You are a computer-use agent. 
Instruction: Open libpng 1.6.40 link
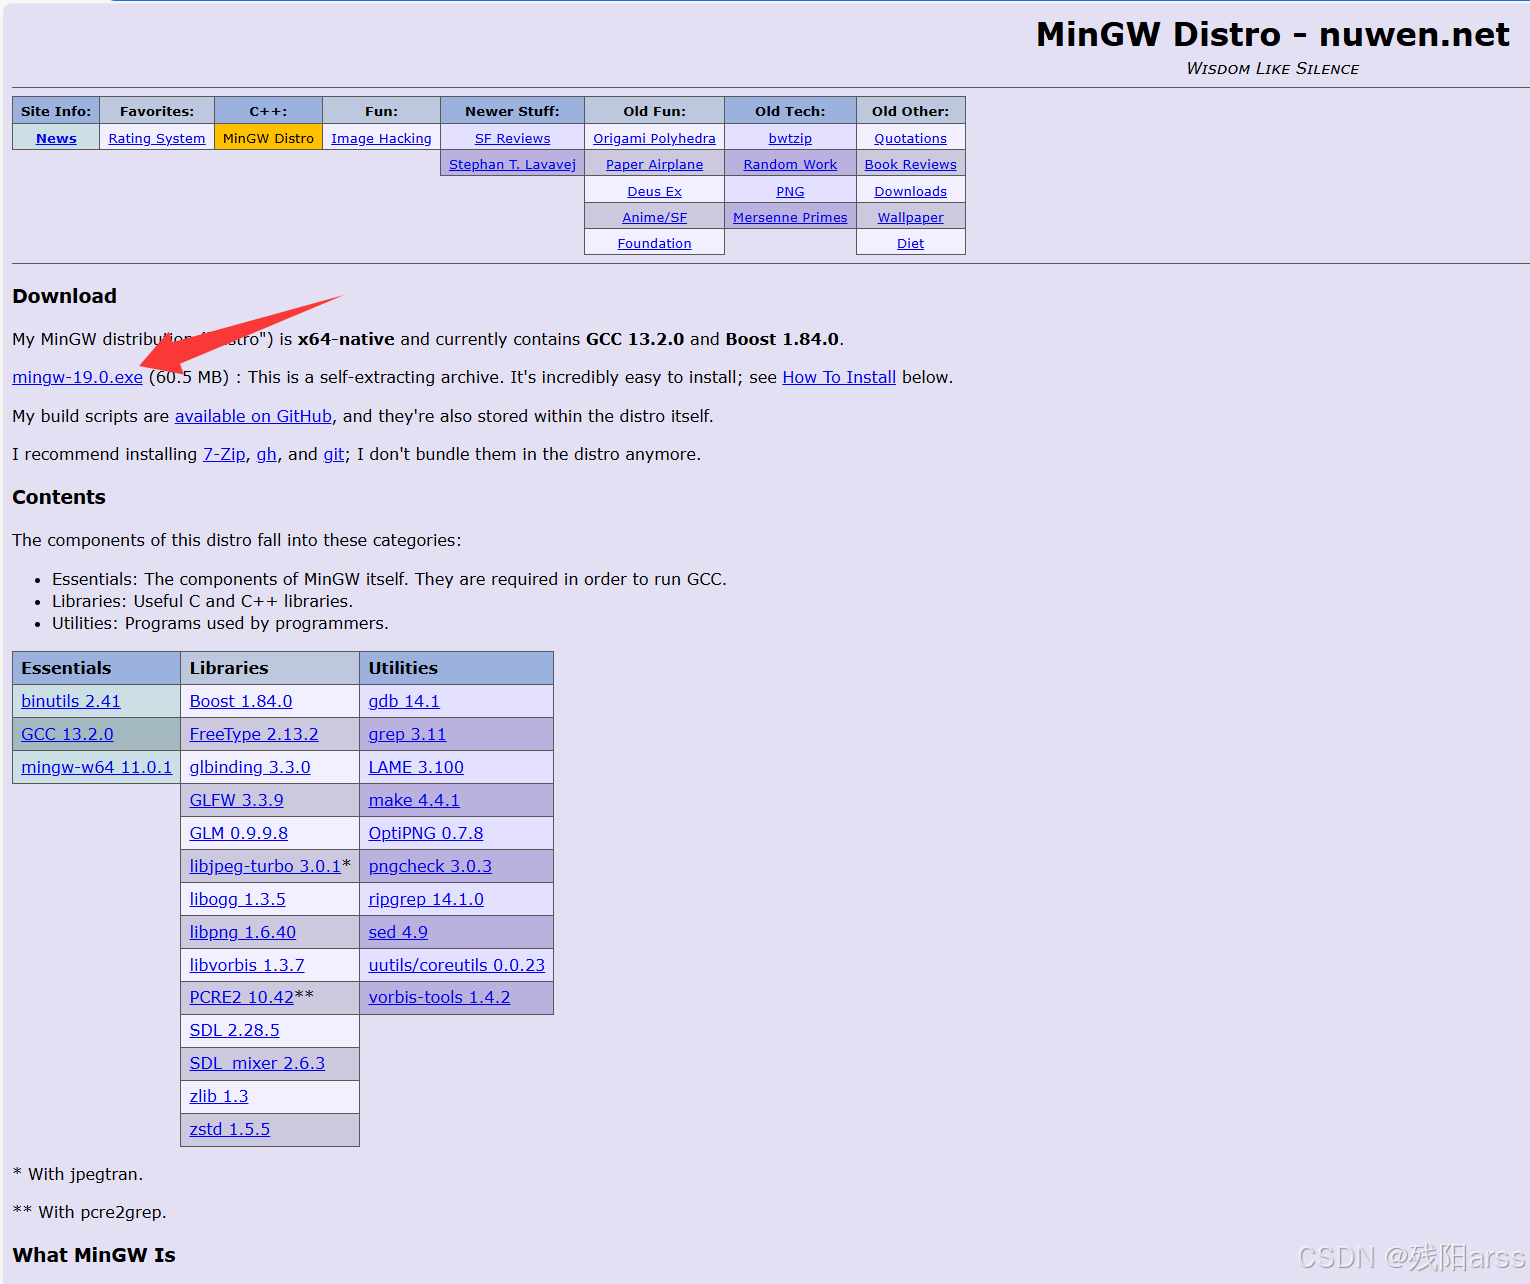tap(243, 932)
